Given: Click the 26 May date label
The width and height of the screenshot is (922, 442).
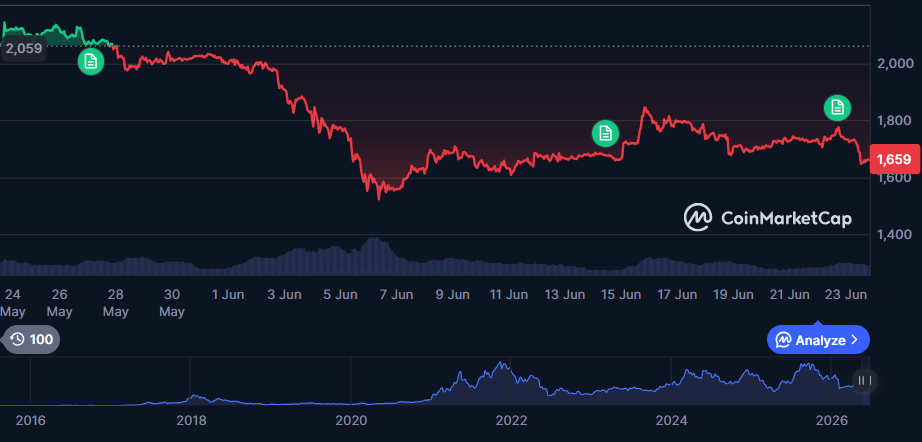Looking at the screenshot, I should click(x=59, y=303).
